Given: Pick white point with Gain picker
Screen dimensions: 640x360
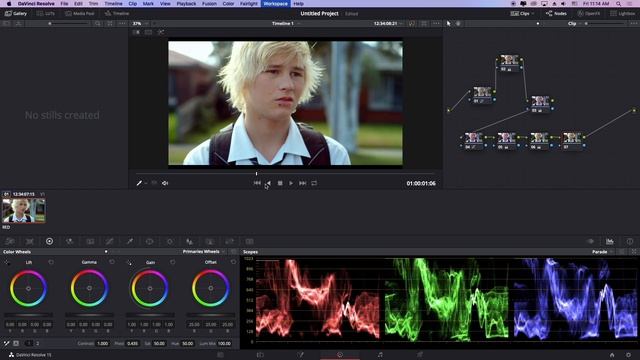Looking at the screenshot, I should coord(129,262).
